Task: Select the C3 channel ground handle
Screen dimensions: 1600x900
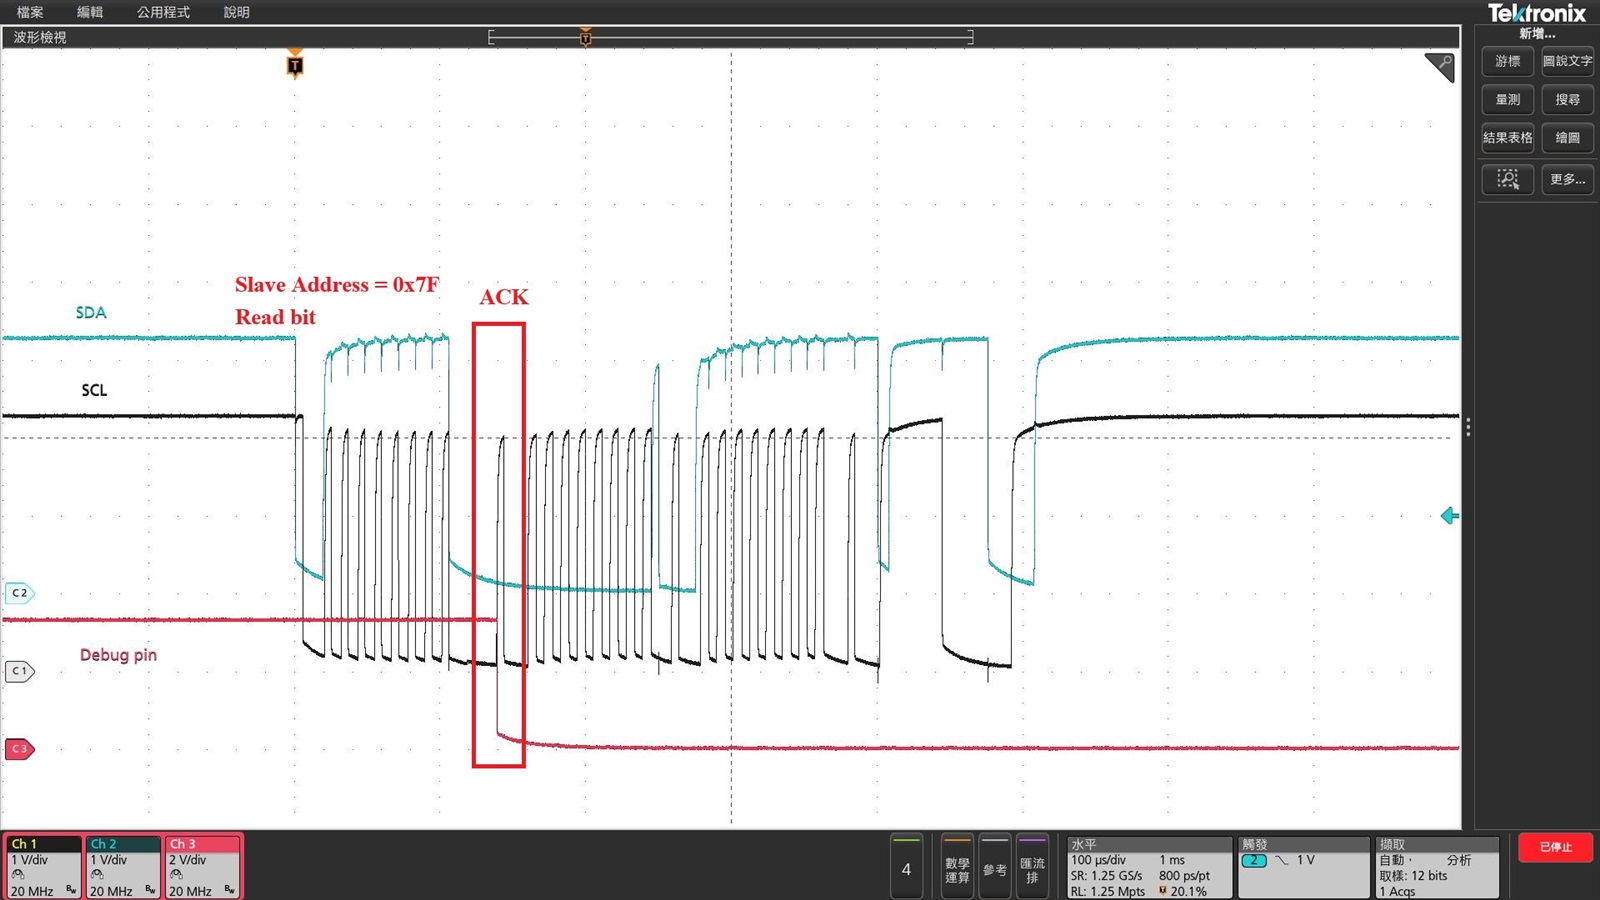Action: point(19,749)
